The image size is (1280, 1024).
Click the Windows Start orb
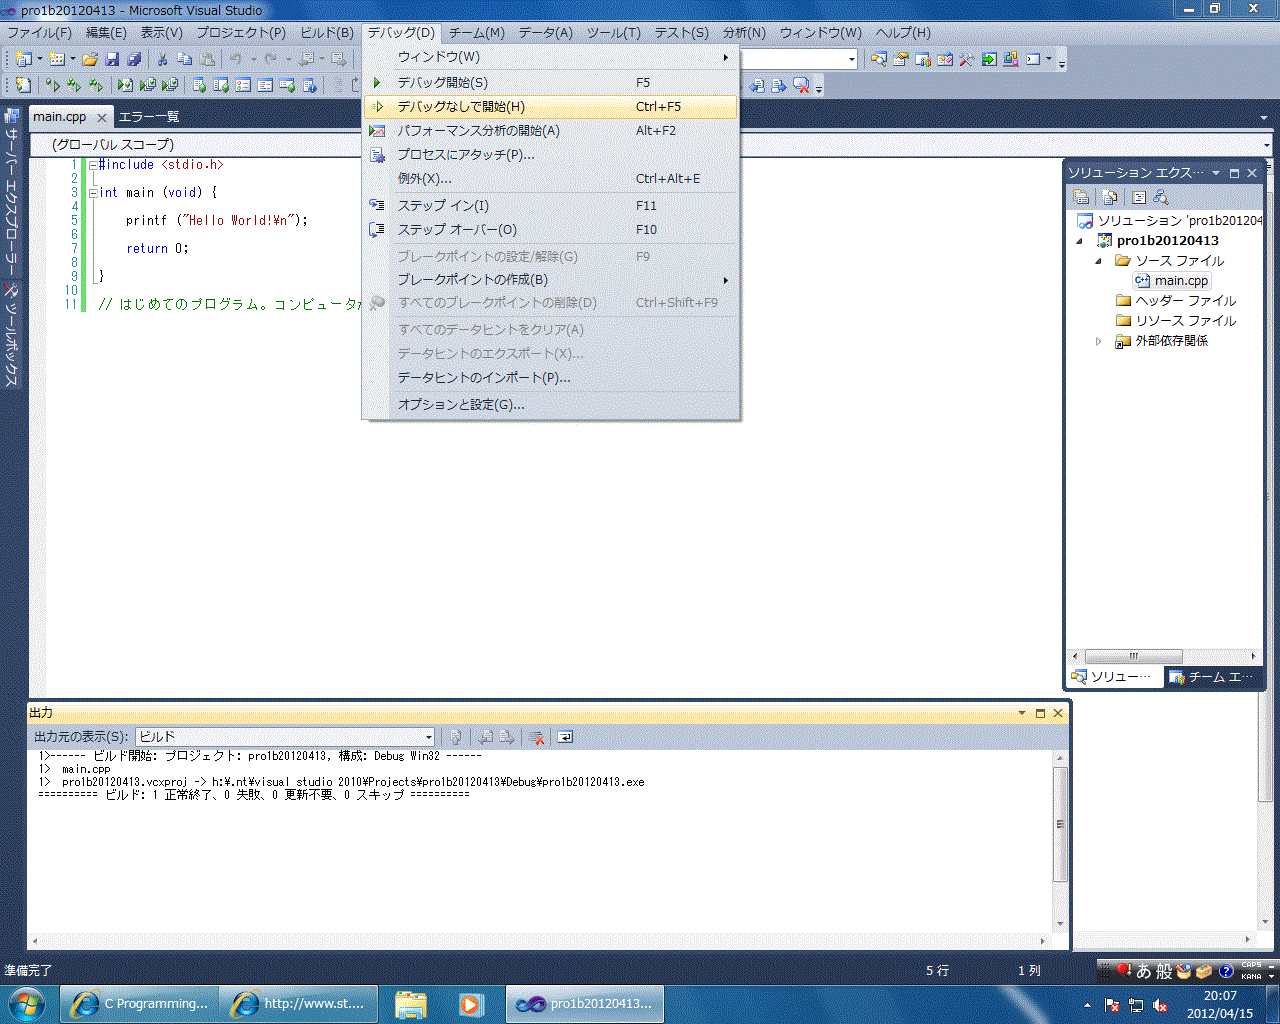click(x=26, y=1003)
